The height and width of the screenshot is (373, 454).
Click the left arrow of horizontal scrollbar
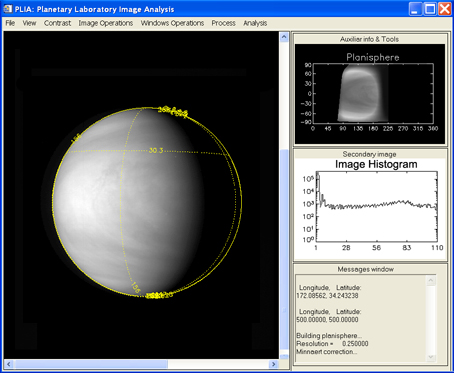coord(8,364)
